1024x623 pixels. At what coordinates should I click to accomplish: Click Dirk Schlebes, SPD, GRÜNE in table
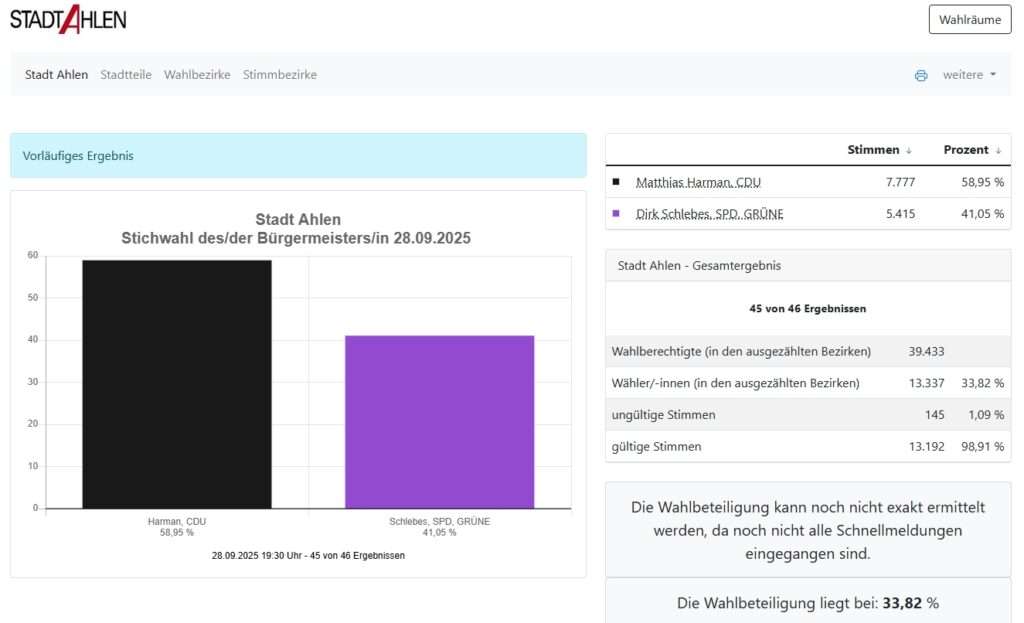tap(709, 213)
